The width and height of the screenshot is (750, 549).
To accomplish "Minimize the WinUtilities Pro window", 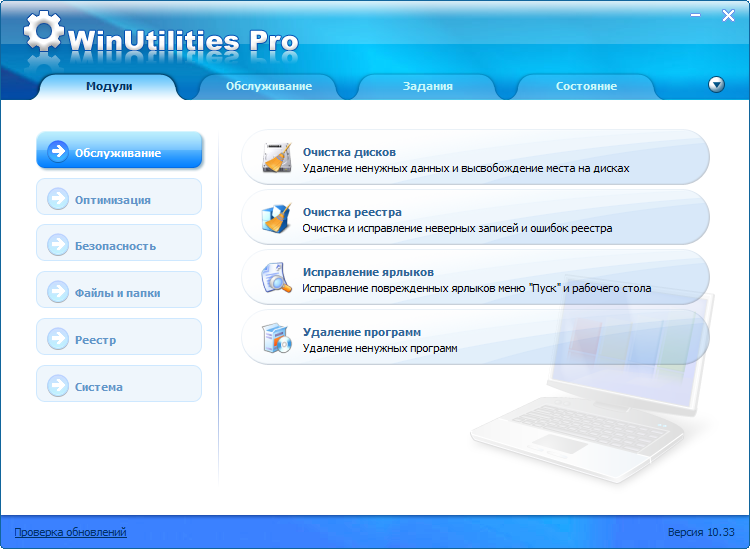I will (x=695, y=15).
